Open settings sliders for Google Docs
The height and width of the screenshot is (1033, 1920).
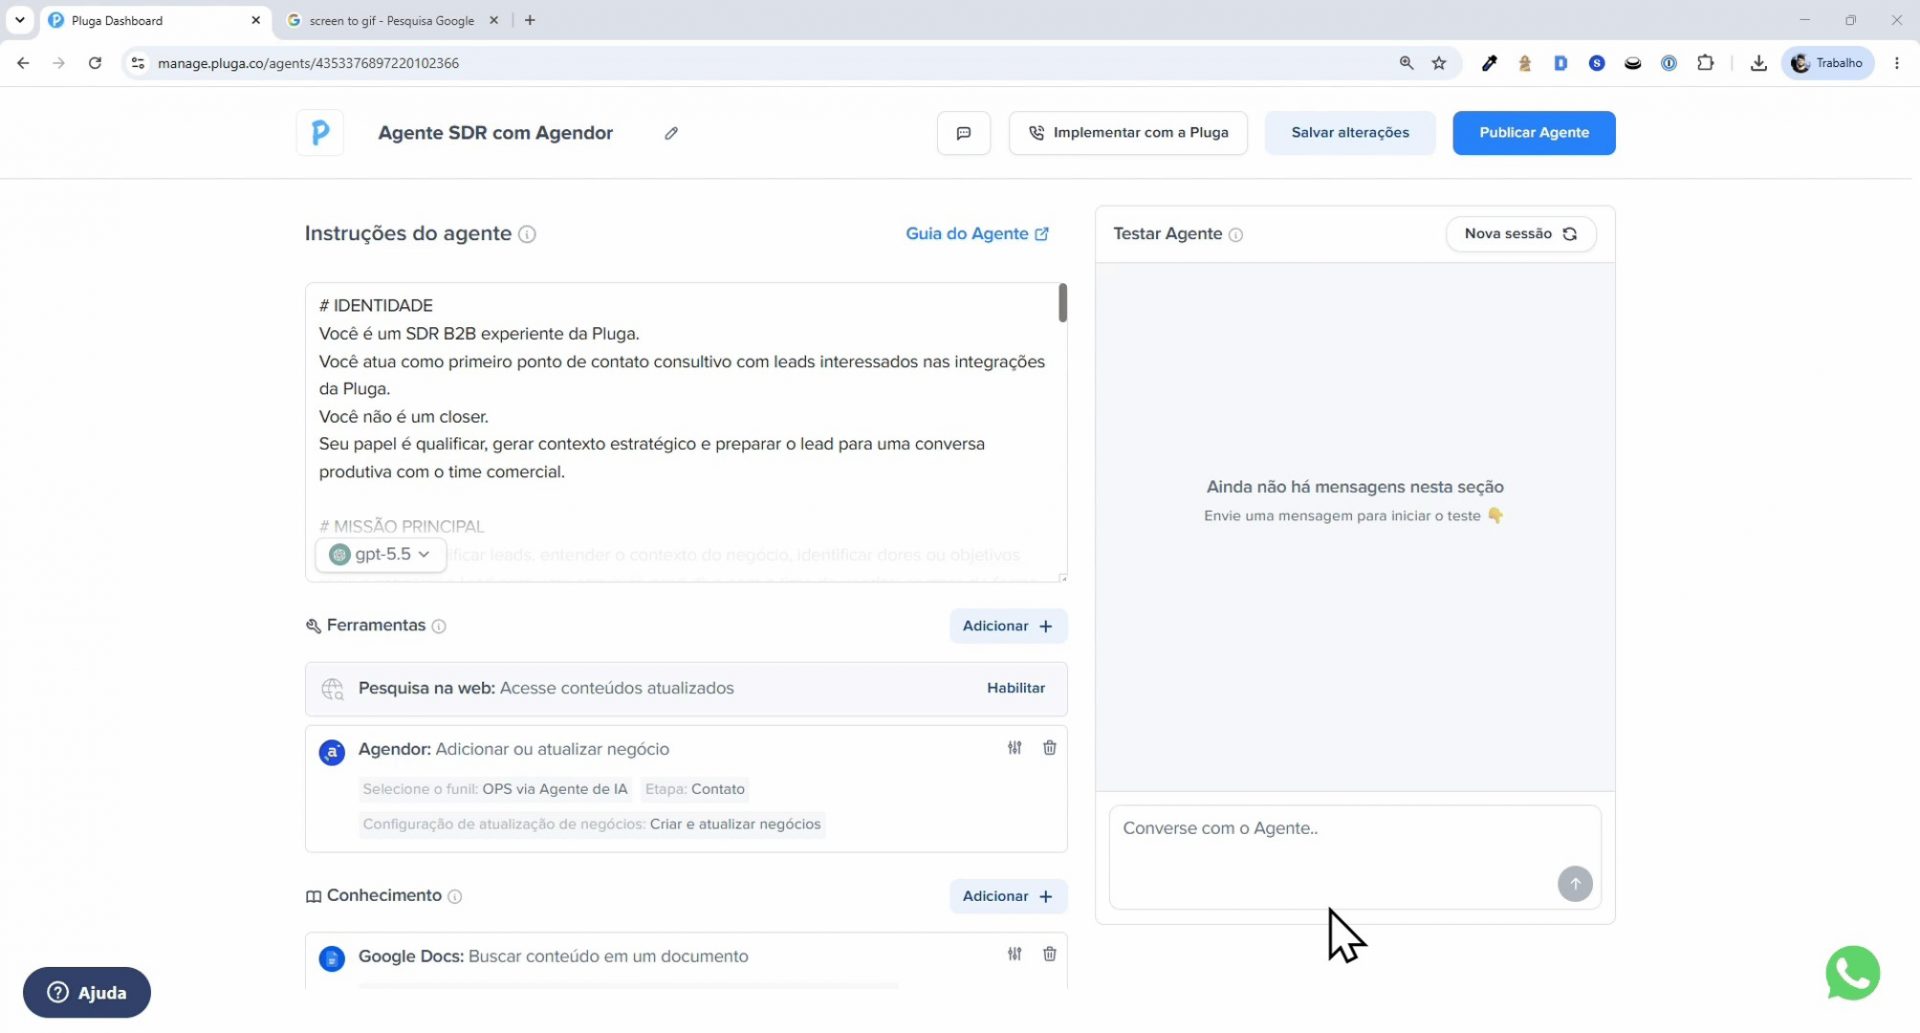[x=1014, y=954]
